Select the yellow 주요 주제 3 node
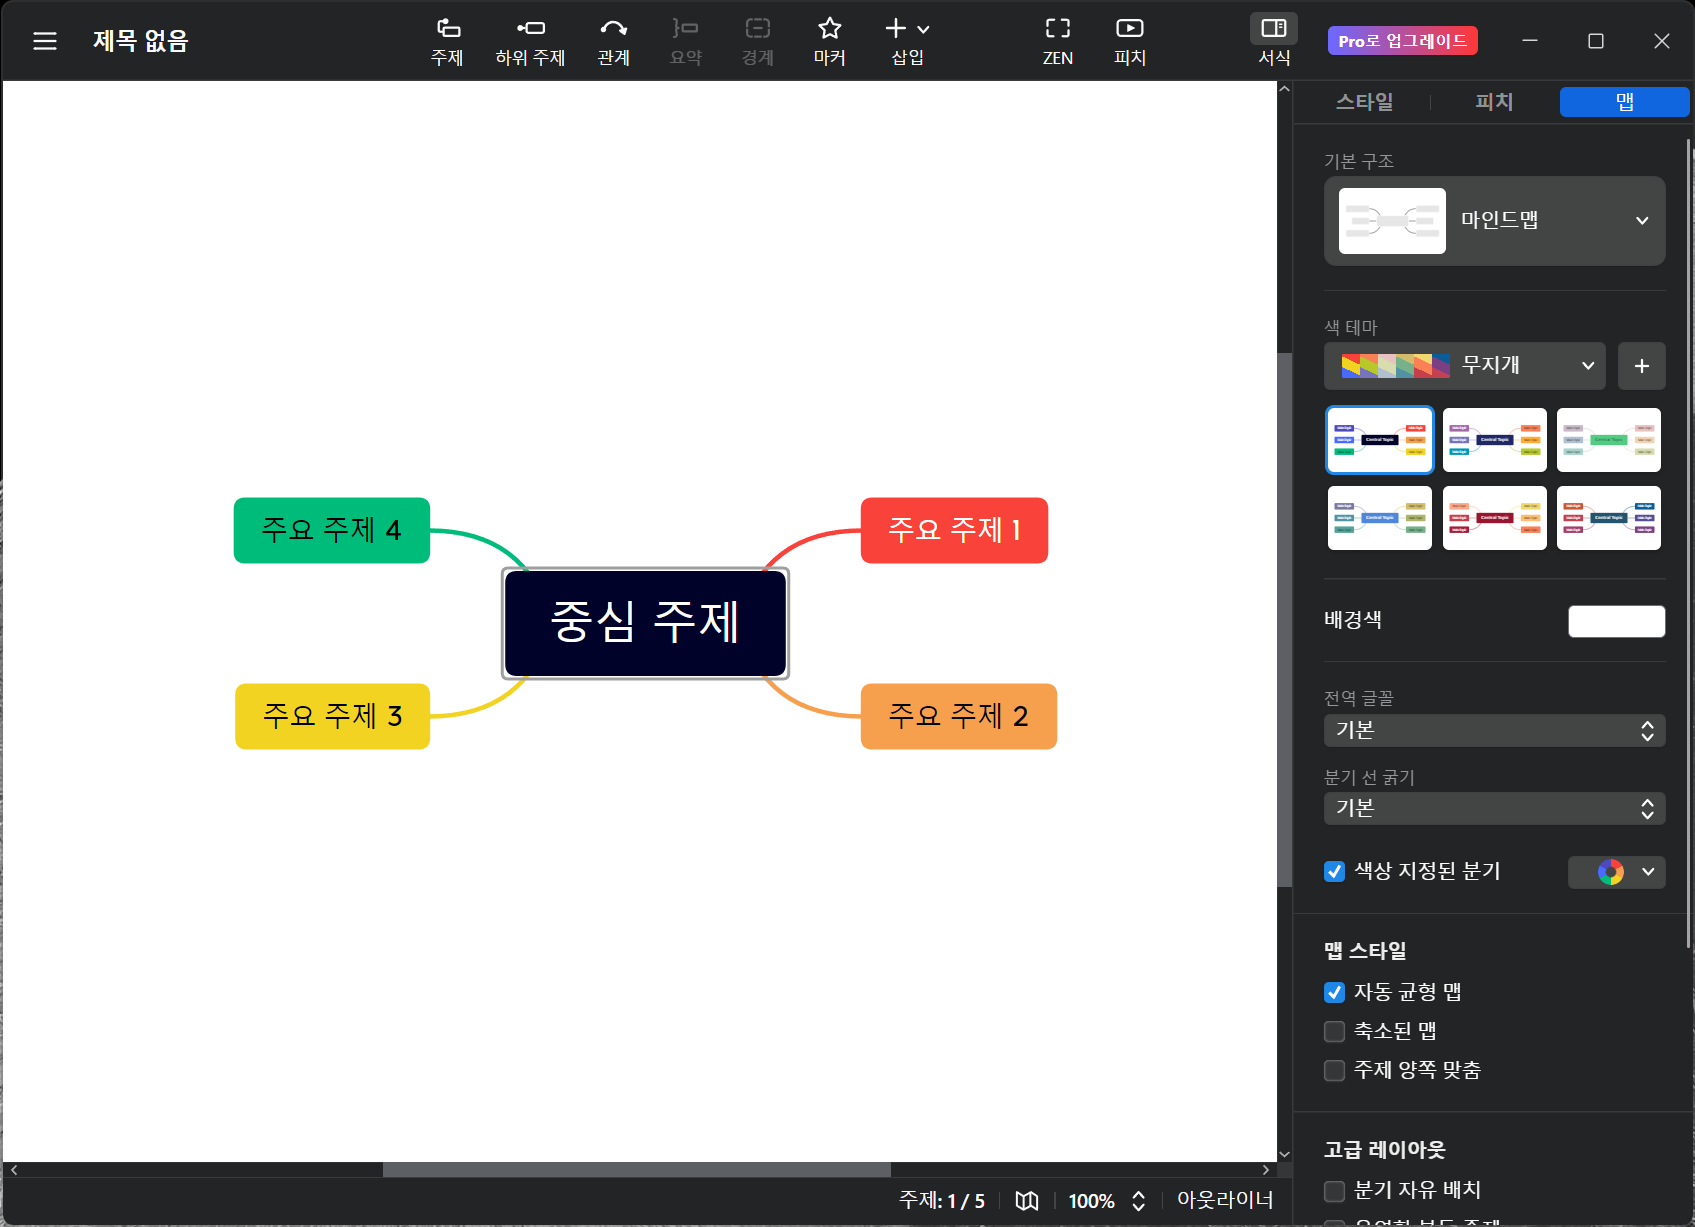The height and width of the screenshot is (1227, 1695). pos(332,716)
